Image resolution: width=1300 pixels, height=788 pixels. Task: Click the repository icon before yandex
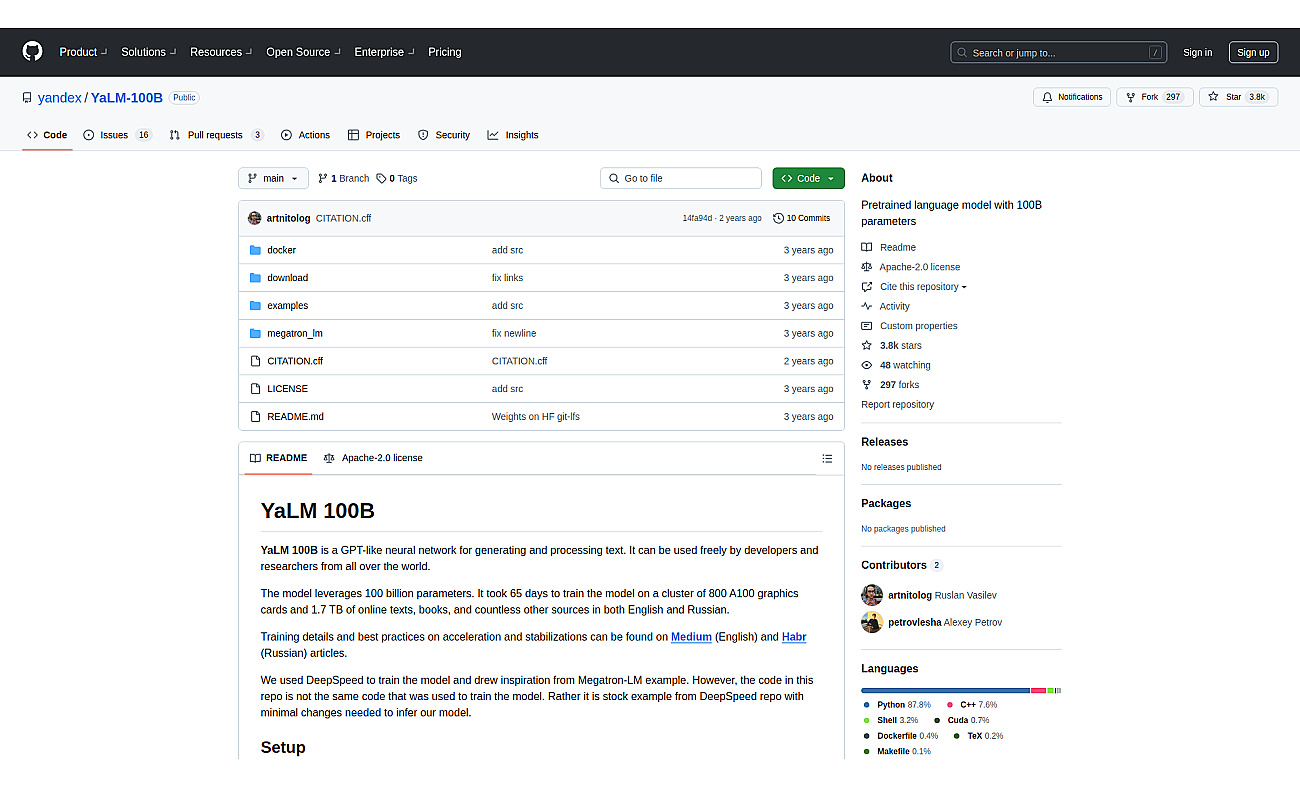[x=27, y=98]
